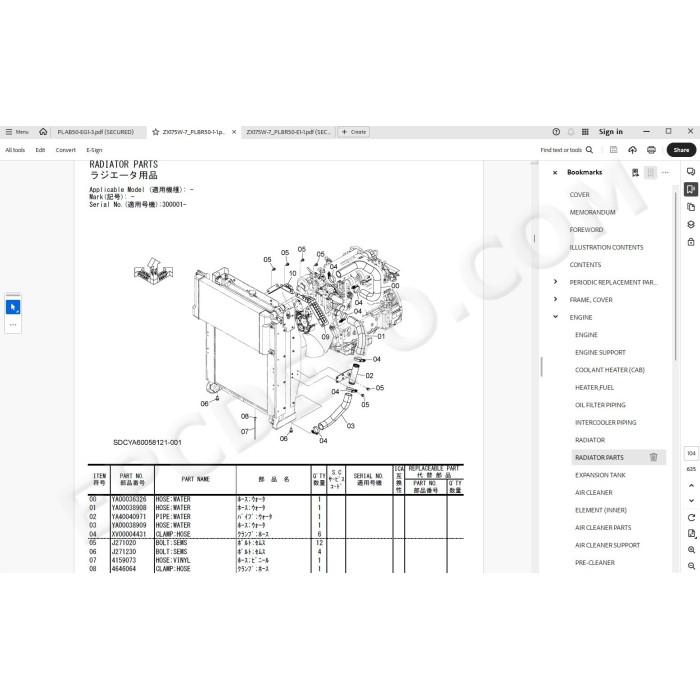Open the MEMORANDUM bookmark
The height and width of the screenshot is (700, 700).
[x=592, y=212]
